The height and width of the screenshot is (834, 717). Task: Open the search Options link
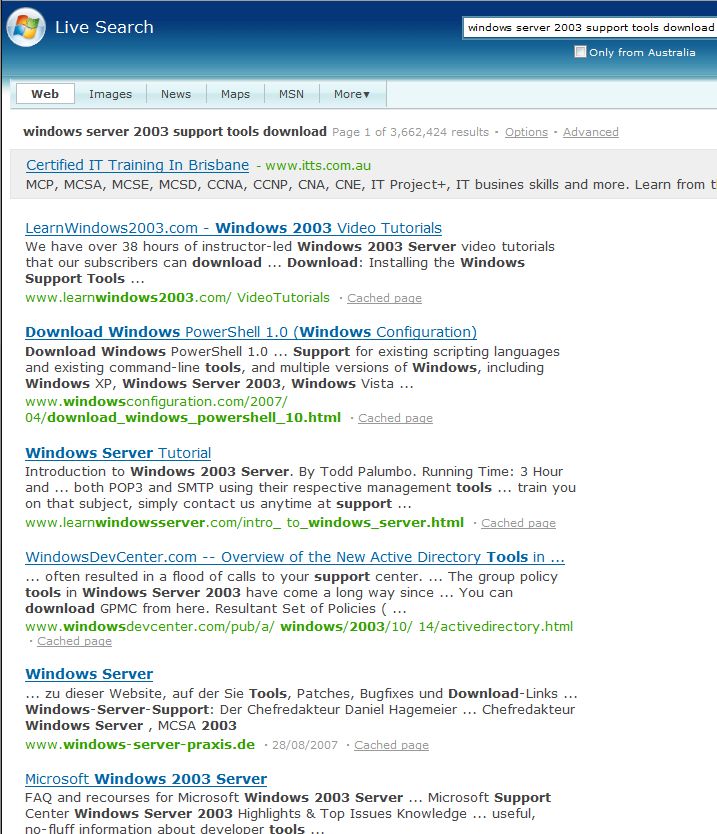[526, 132]
